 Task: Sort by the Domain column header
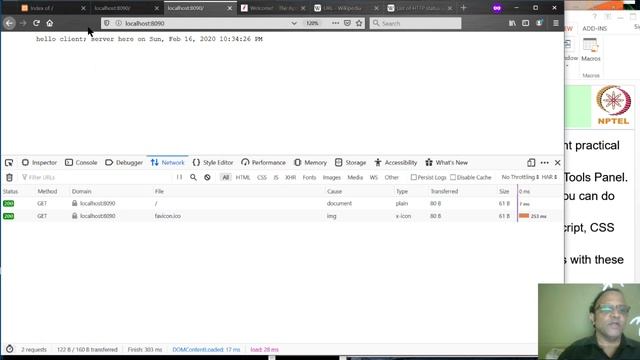(x=82, y=191)
